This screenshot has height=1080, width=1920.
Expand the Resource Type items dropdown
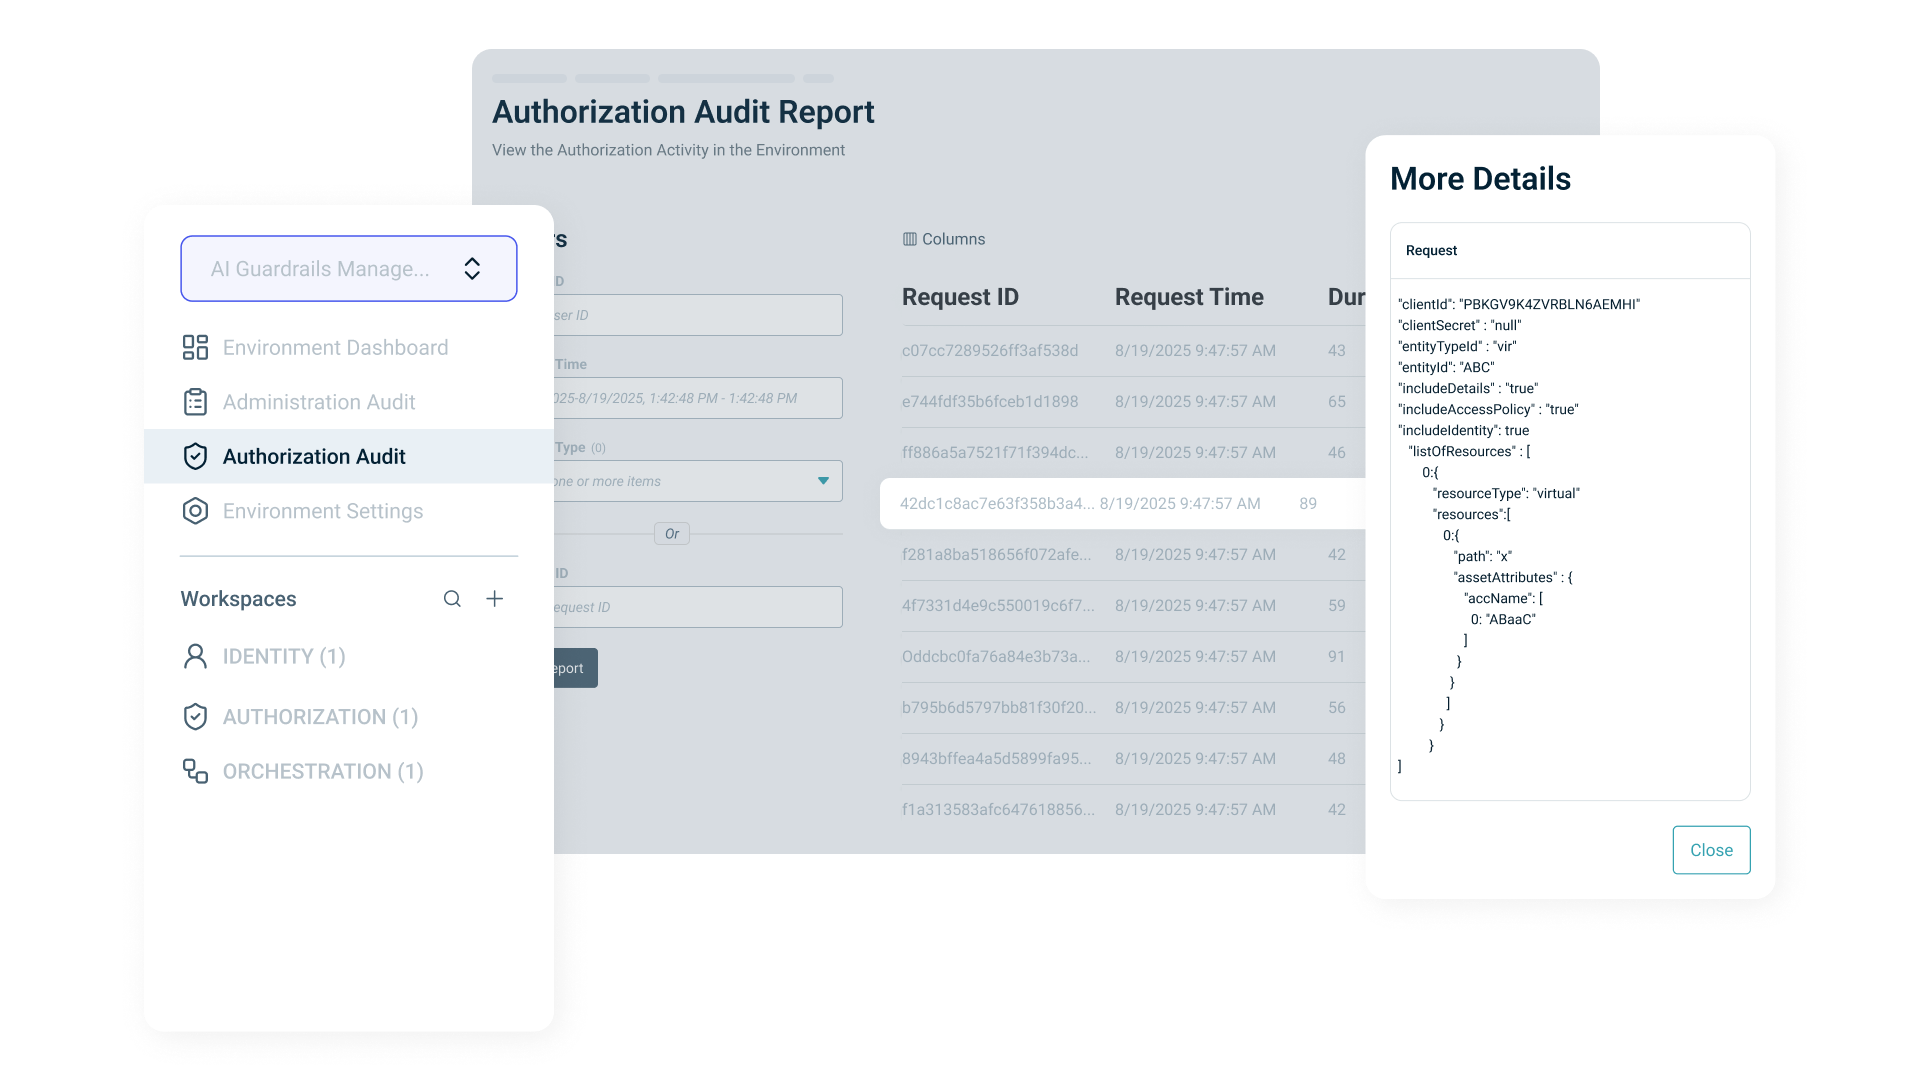click(x=823, y=481)
